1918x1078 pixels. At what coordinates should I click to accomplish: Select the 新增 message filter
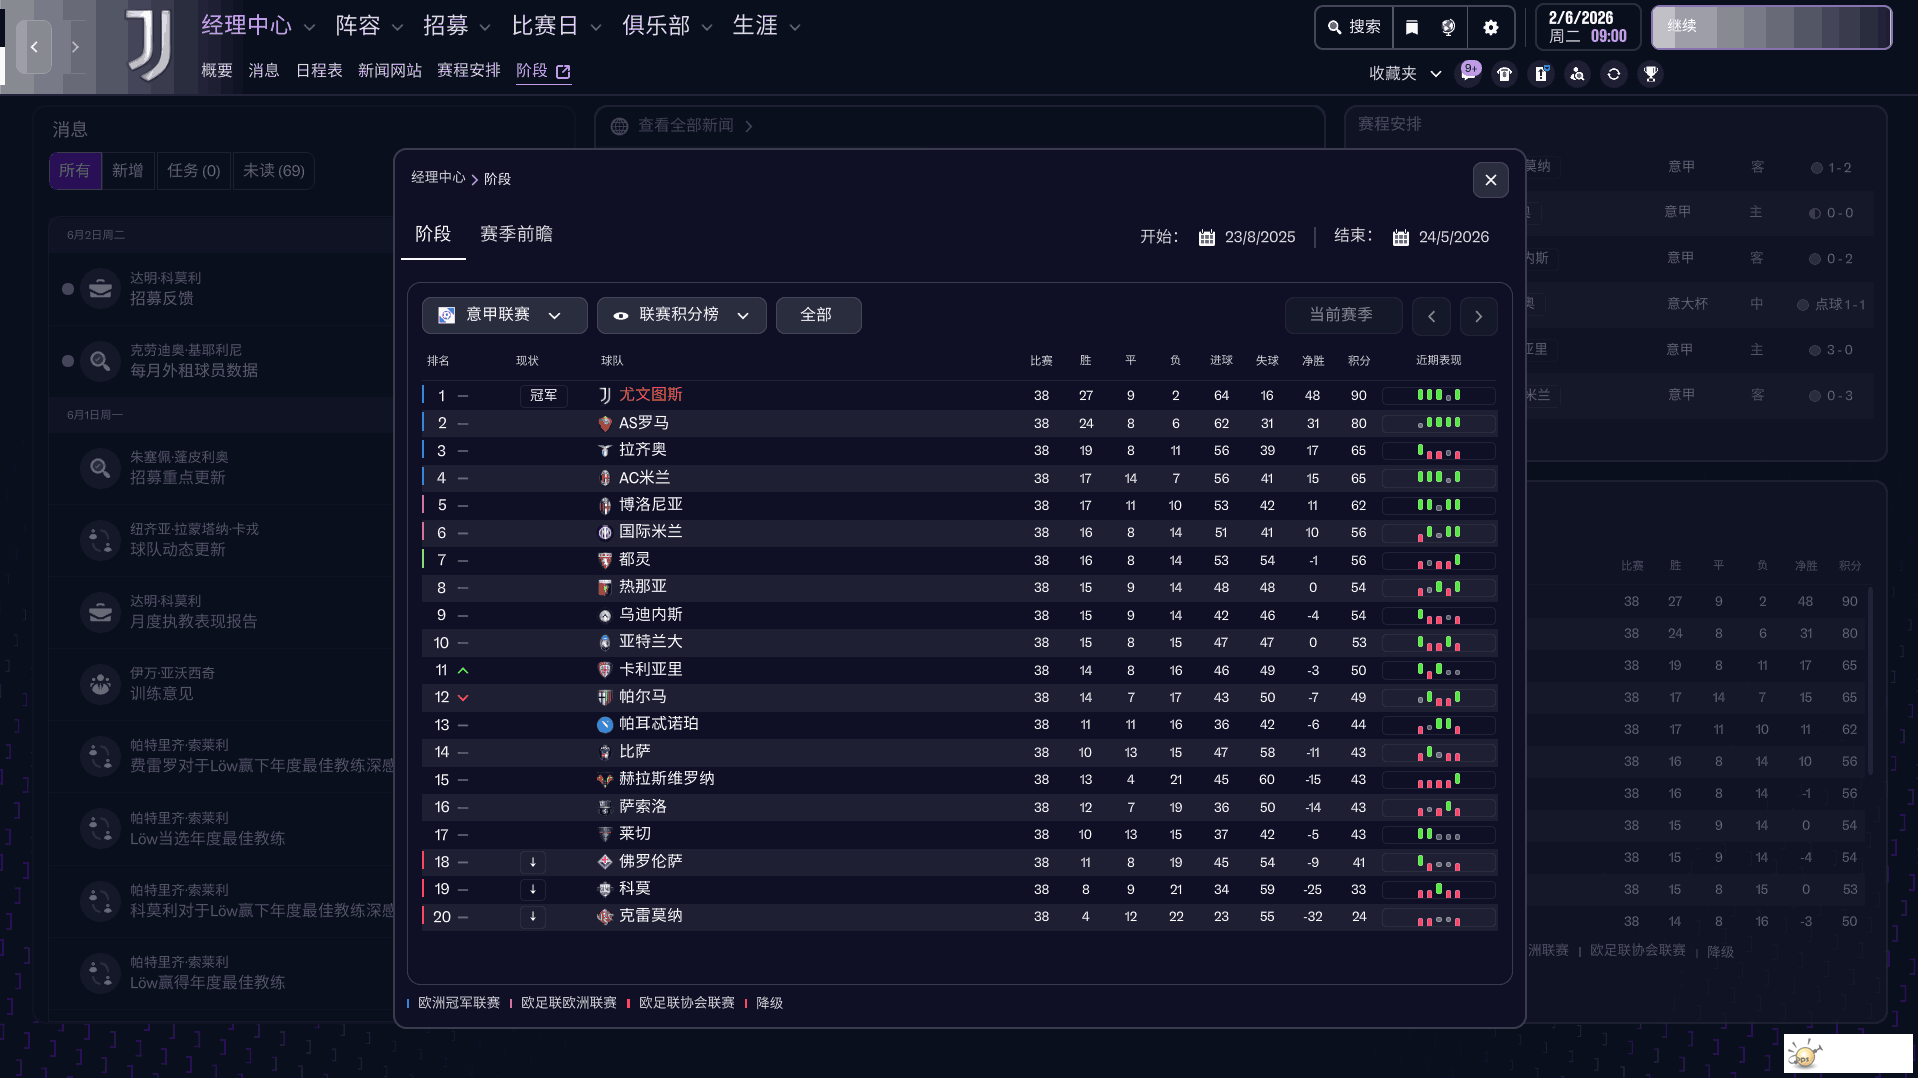(127, 171)
